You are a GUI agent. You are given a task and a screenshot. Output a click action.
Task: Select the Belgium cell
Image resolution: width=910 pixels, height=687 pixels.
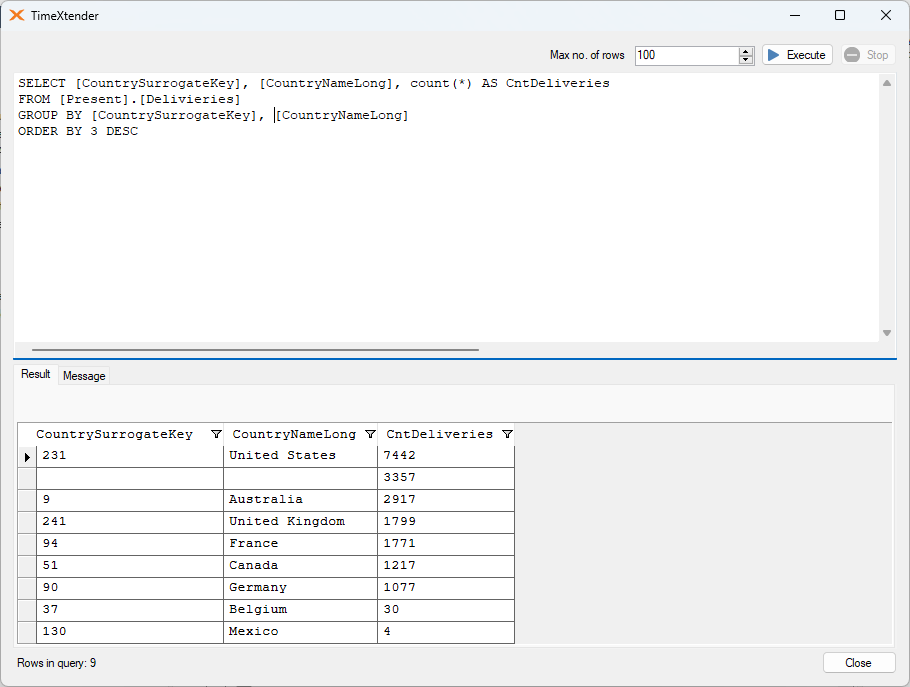point(300,610)
